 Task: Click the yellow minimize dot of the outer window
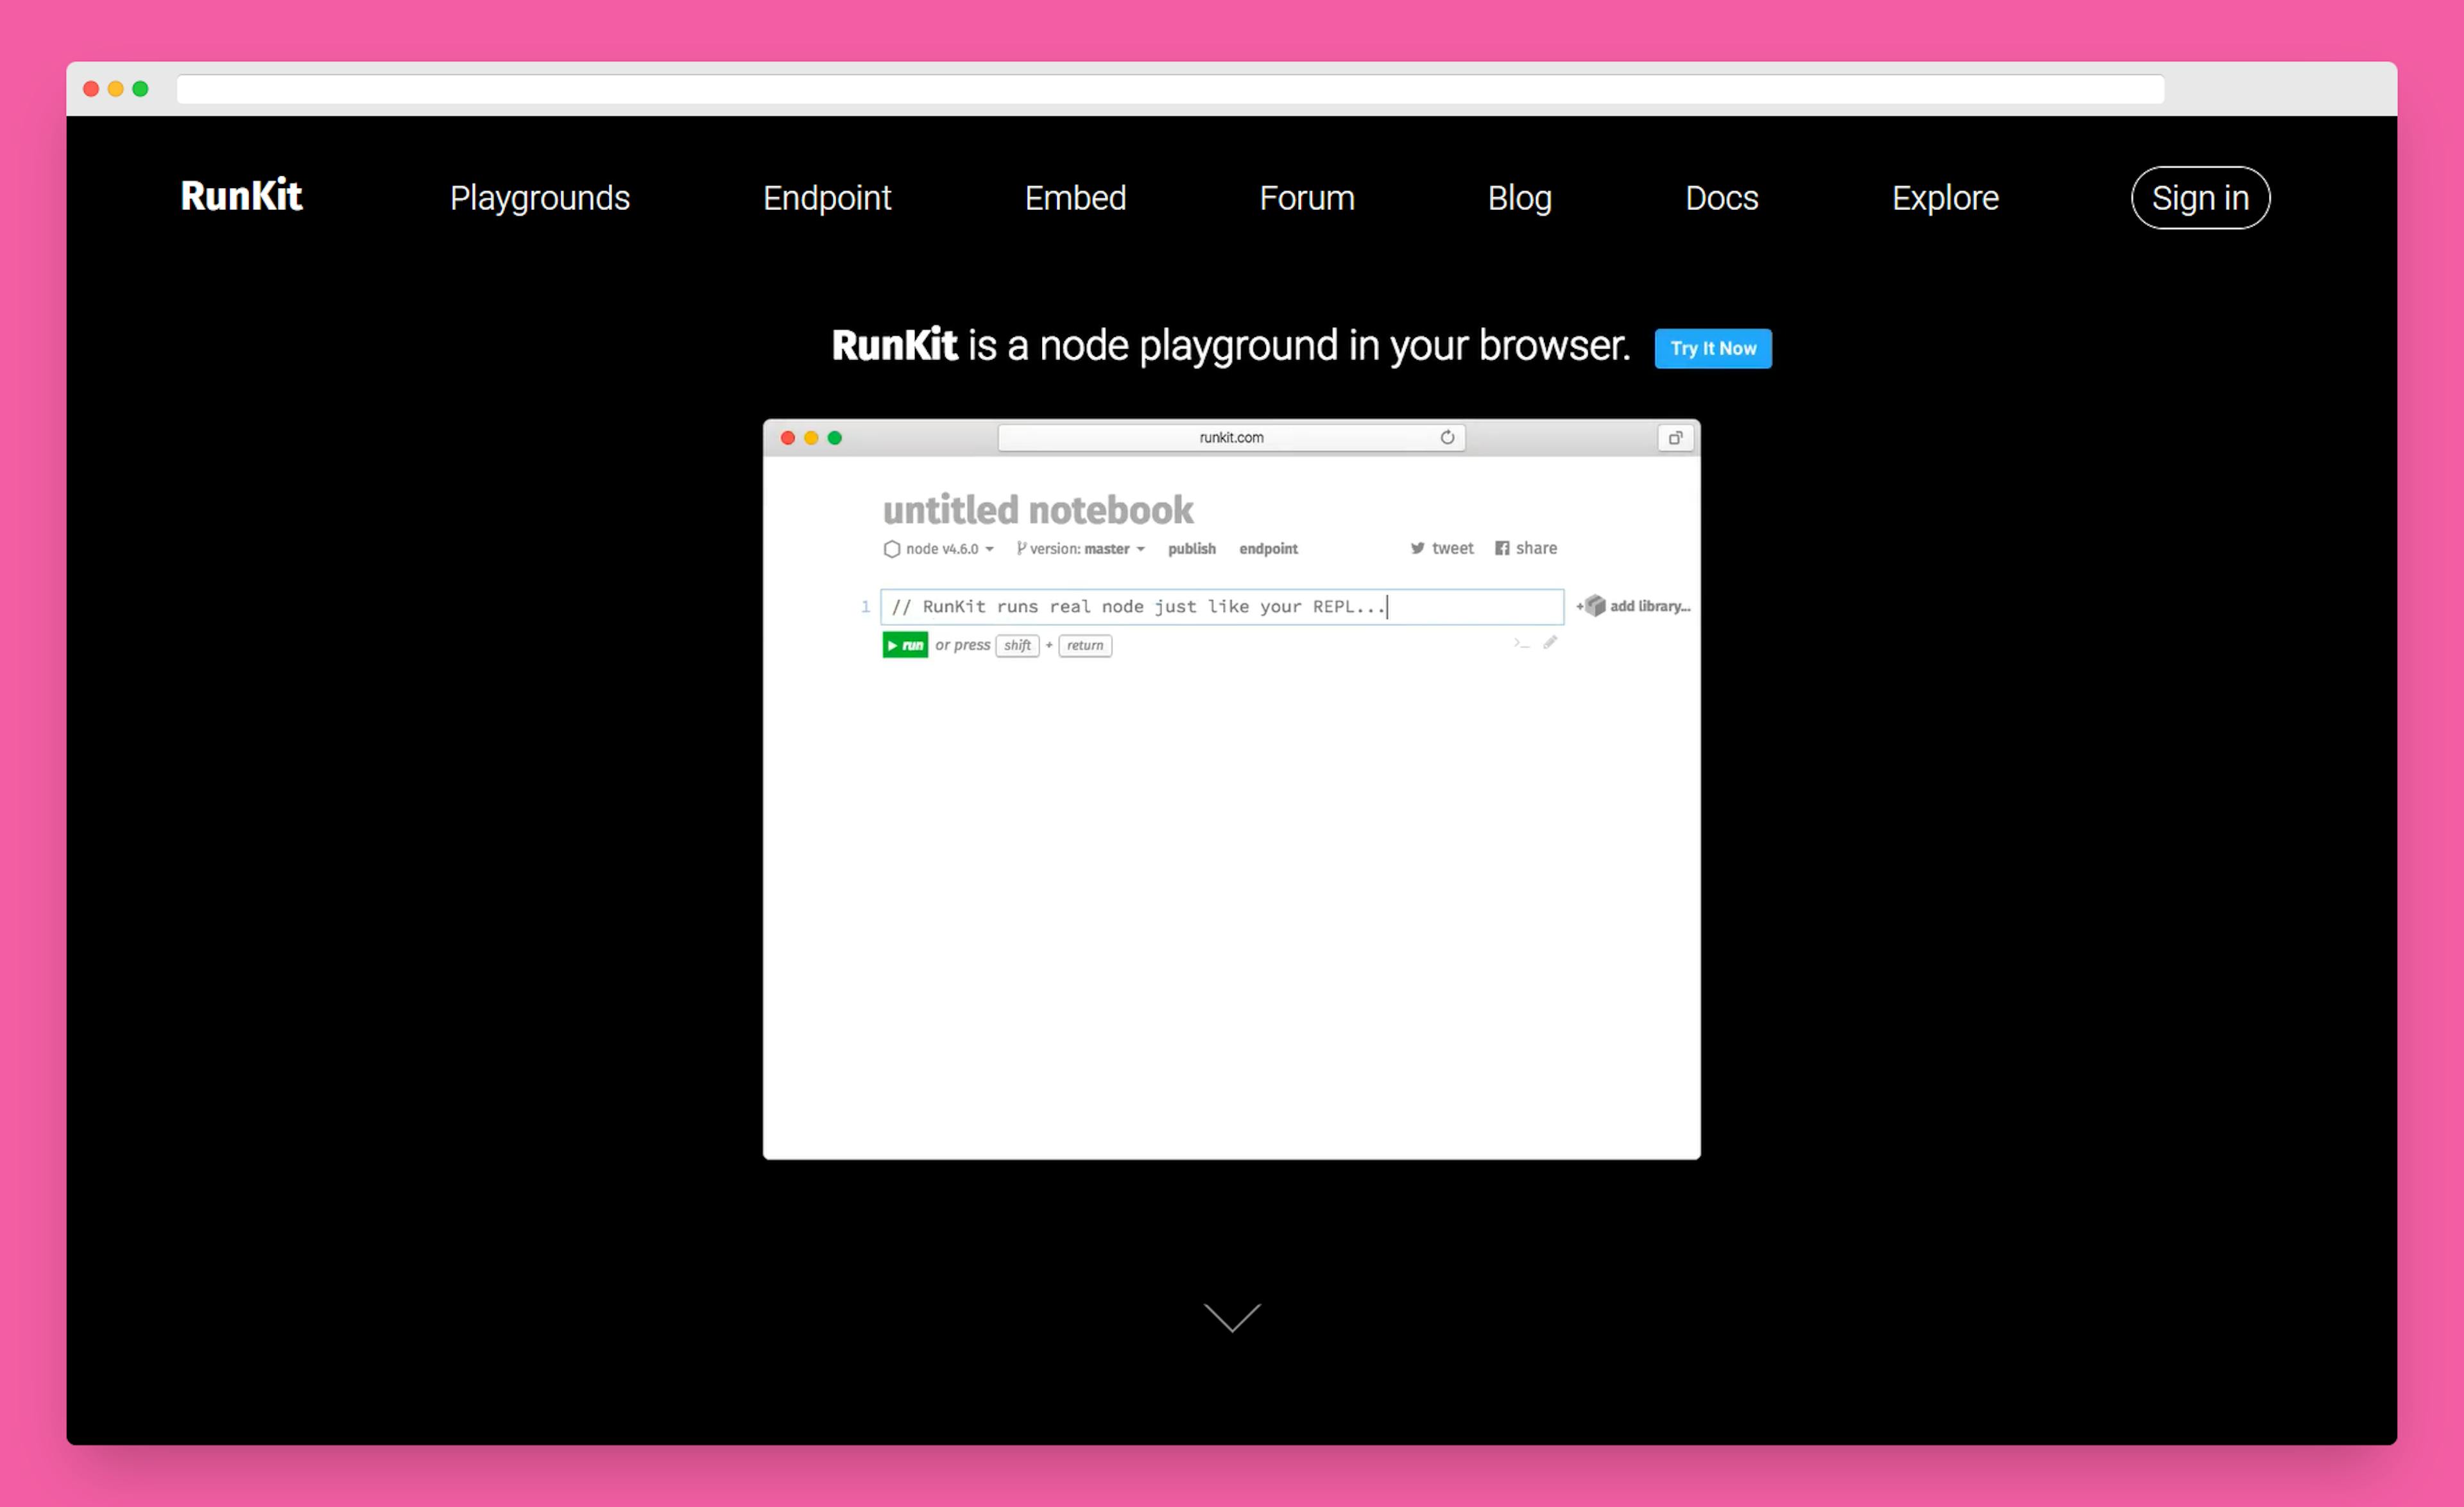(x=116, y=89)
